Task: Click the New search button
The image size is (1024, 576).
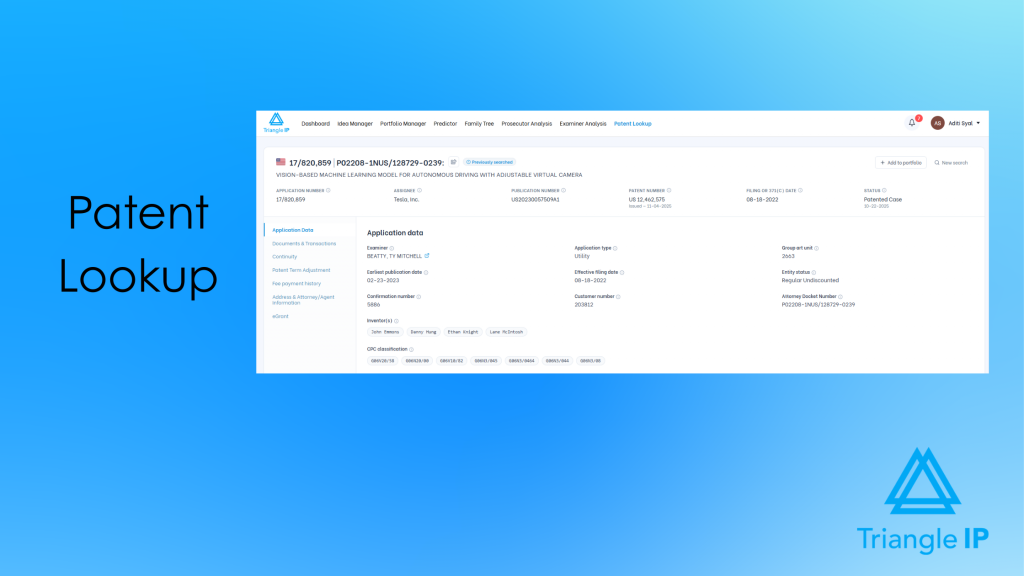Action: point(952,163)
